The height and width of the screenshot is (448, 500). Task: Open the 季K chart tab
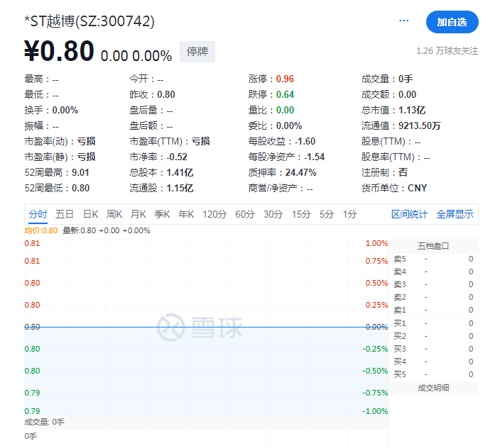(162, 214)
